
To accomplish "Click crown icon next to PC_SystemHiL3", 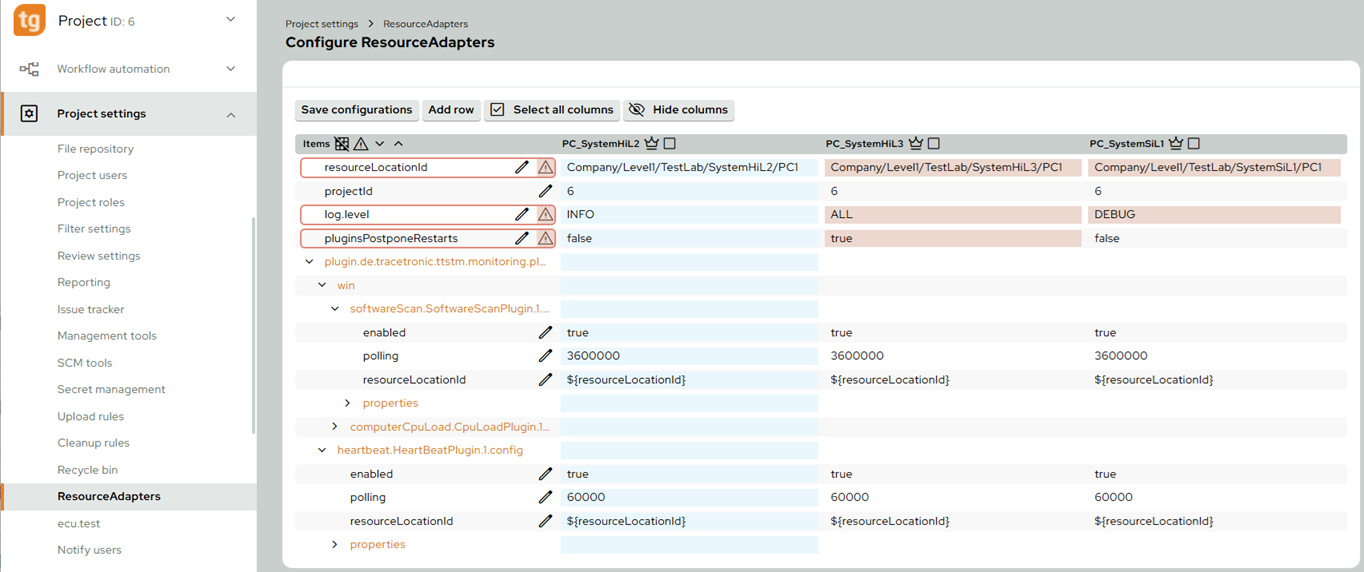I will click(x=916, y=144).
